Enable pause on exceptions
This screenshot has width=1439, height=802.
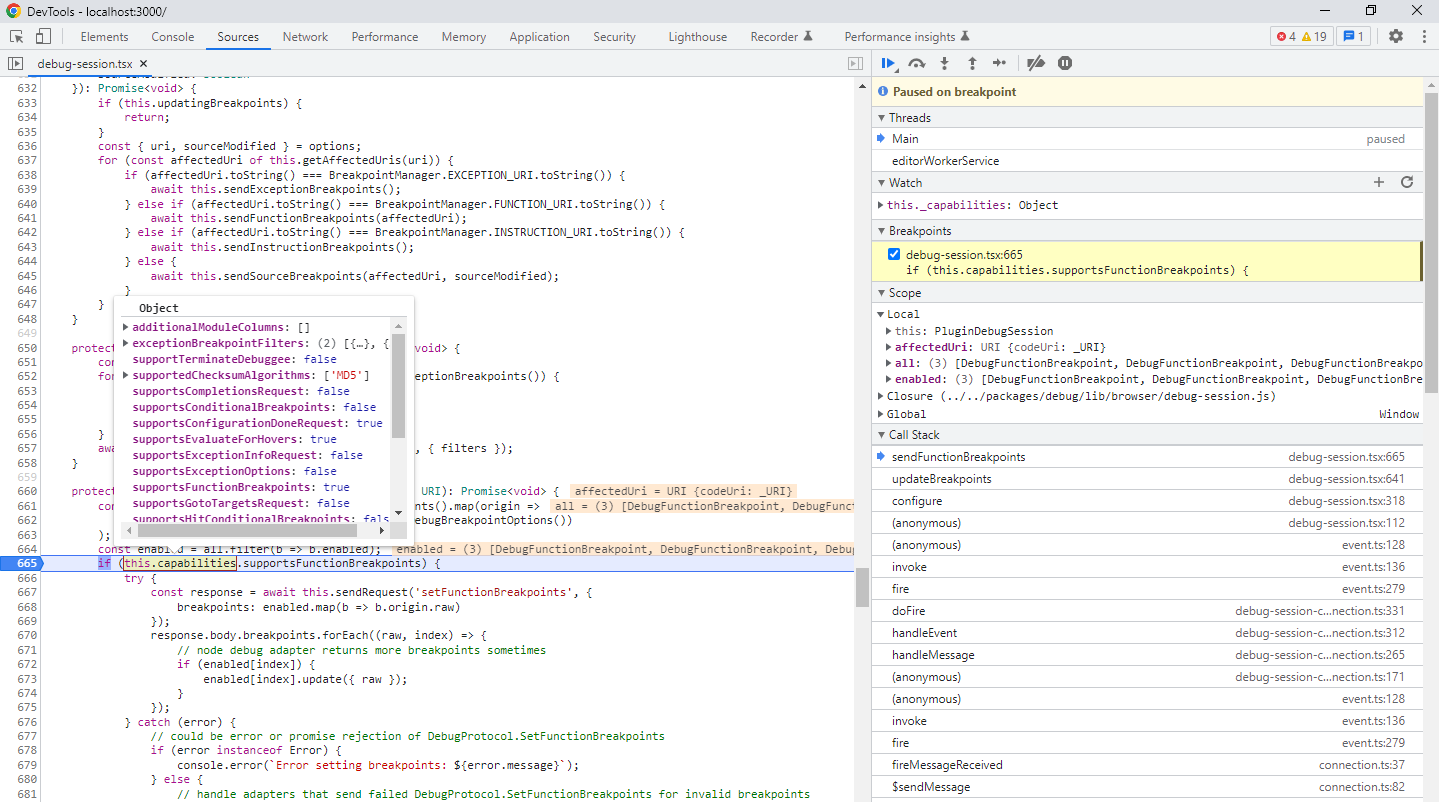click(x=1064, y=62)
